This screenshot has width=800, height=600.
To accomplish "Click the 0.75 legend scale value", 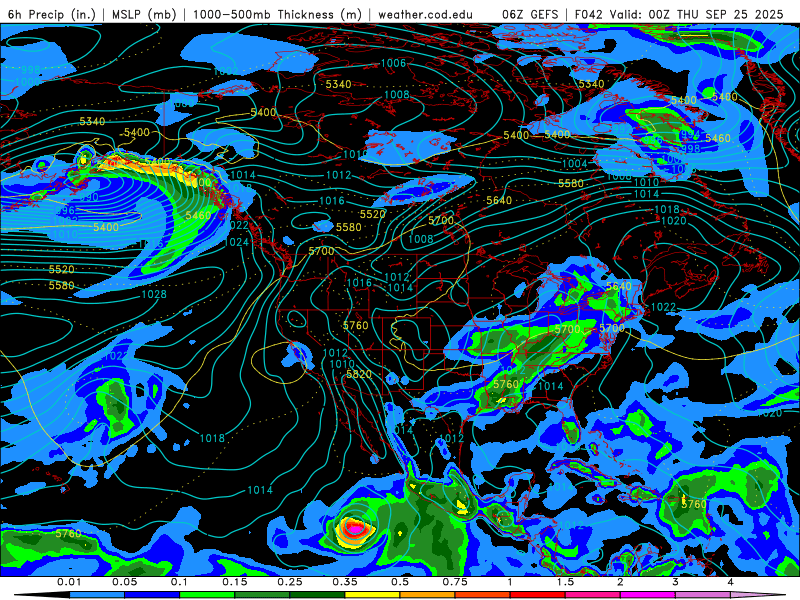I will pos(455,582).
